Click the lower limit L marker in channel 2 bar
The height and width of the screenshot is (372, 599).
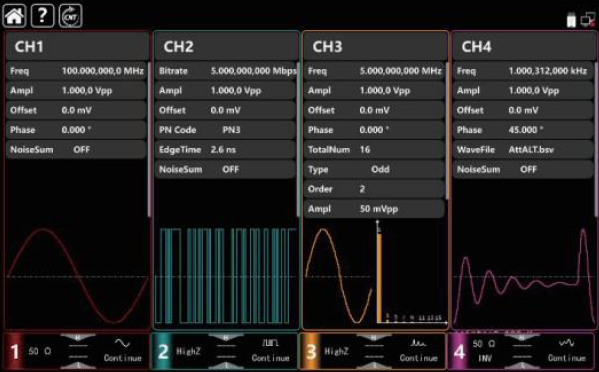click(x=226, y=366)
